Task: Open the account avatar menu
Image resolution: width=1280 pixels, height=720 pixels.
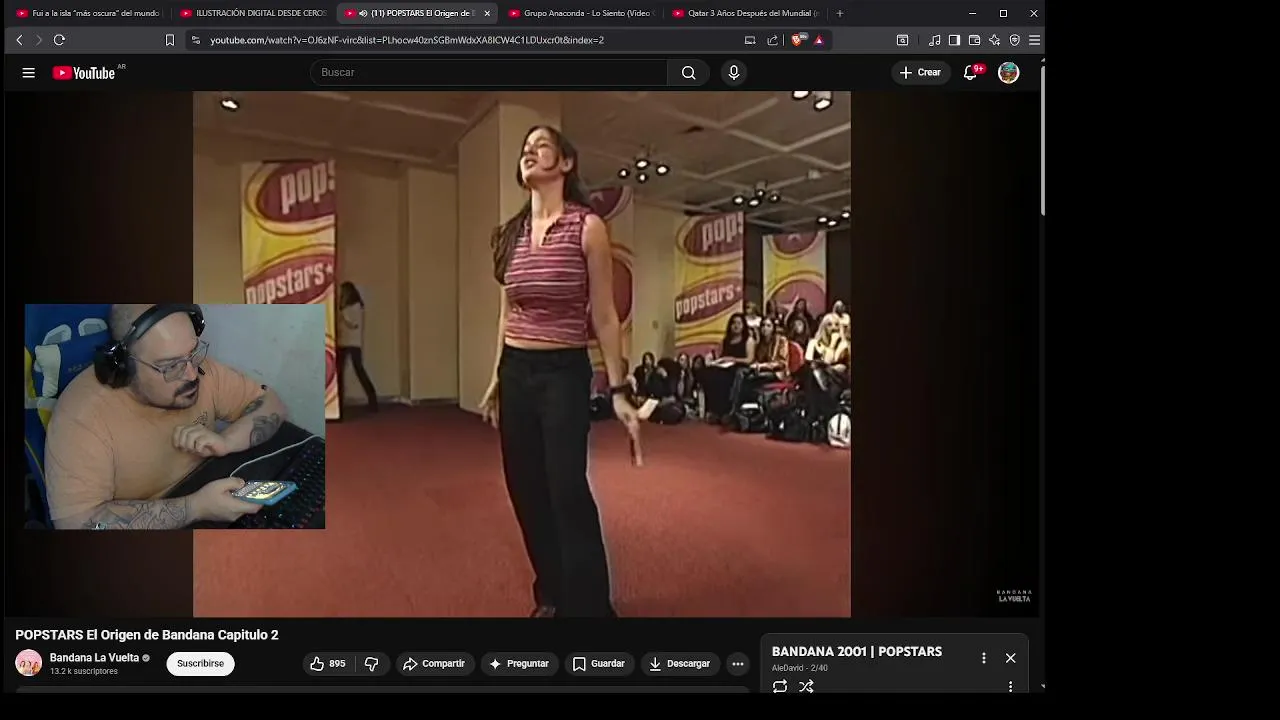Action: [x=1009, y=72]
